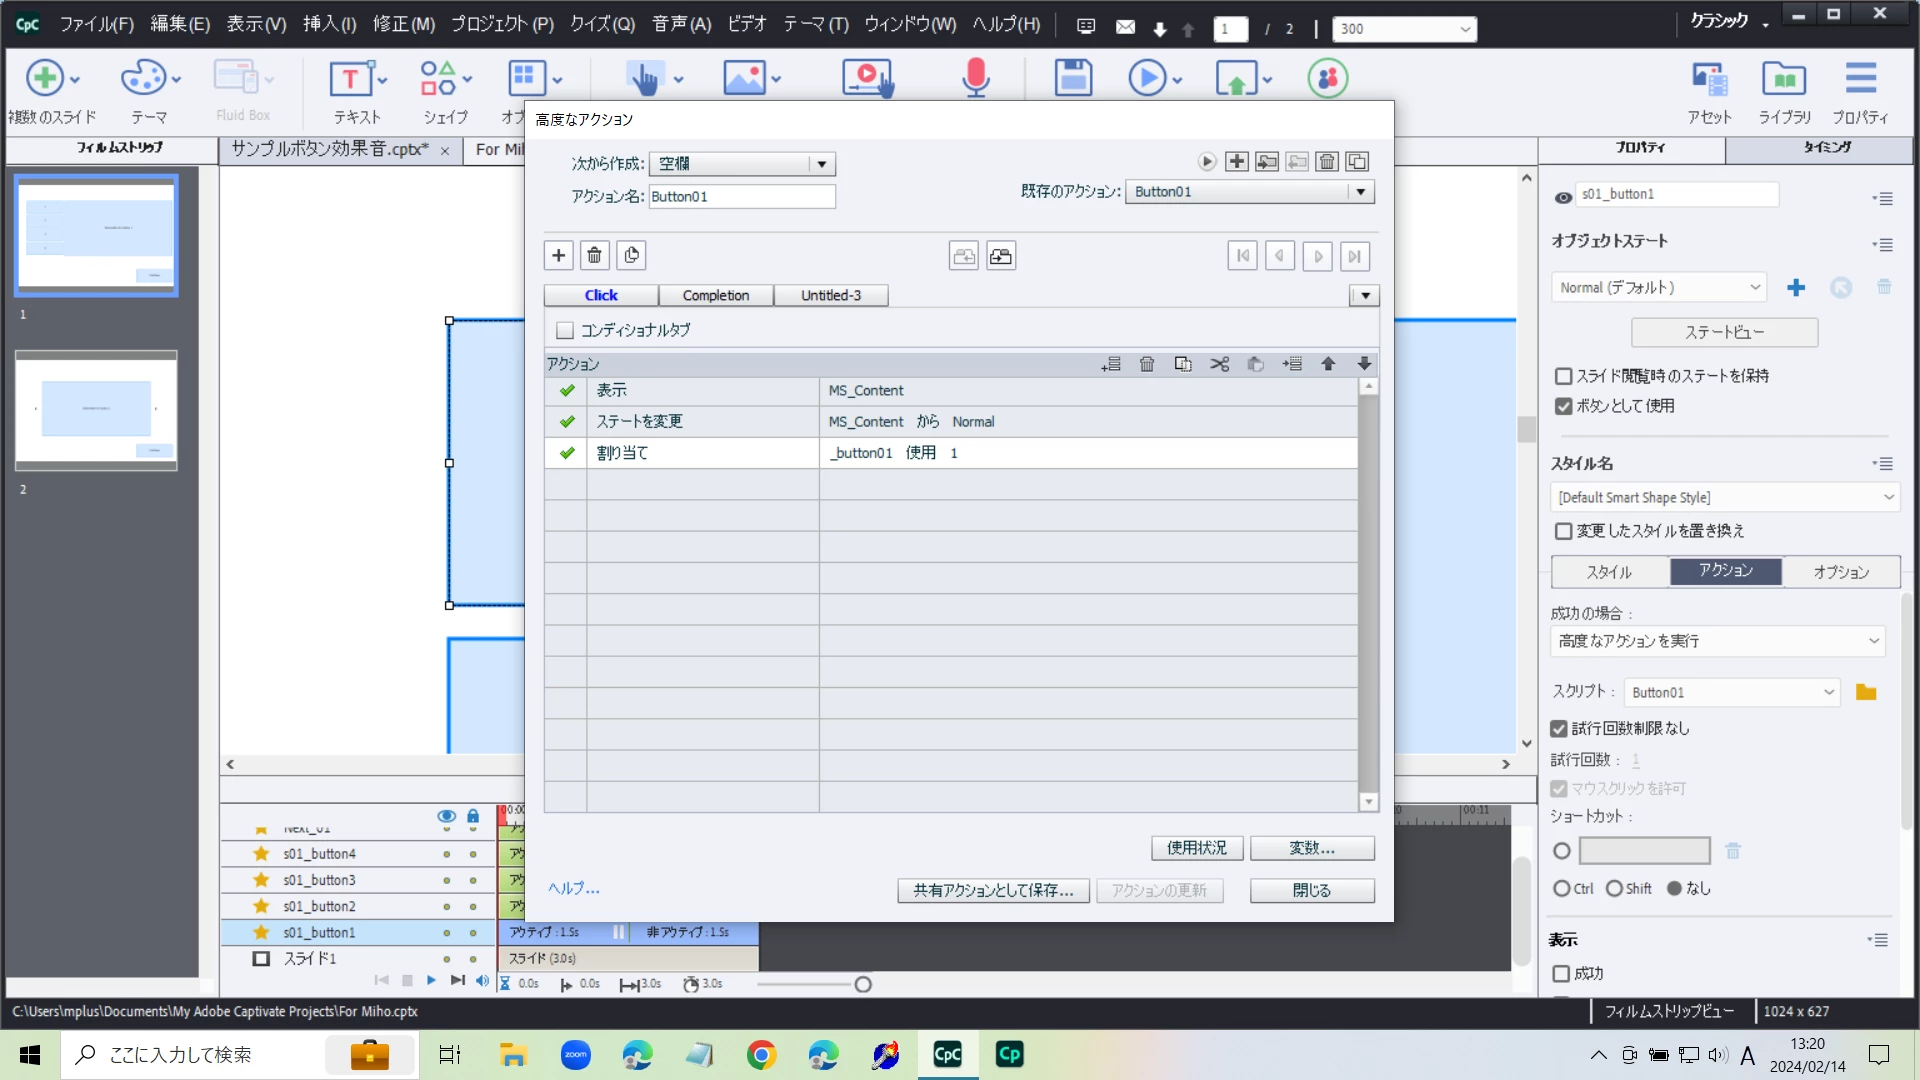Enable the コンディショナルタブ checkbox
The height and width of the screenshot is (1080, 1920).
565,330
